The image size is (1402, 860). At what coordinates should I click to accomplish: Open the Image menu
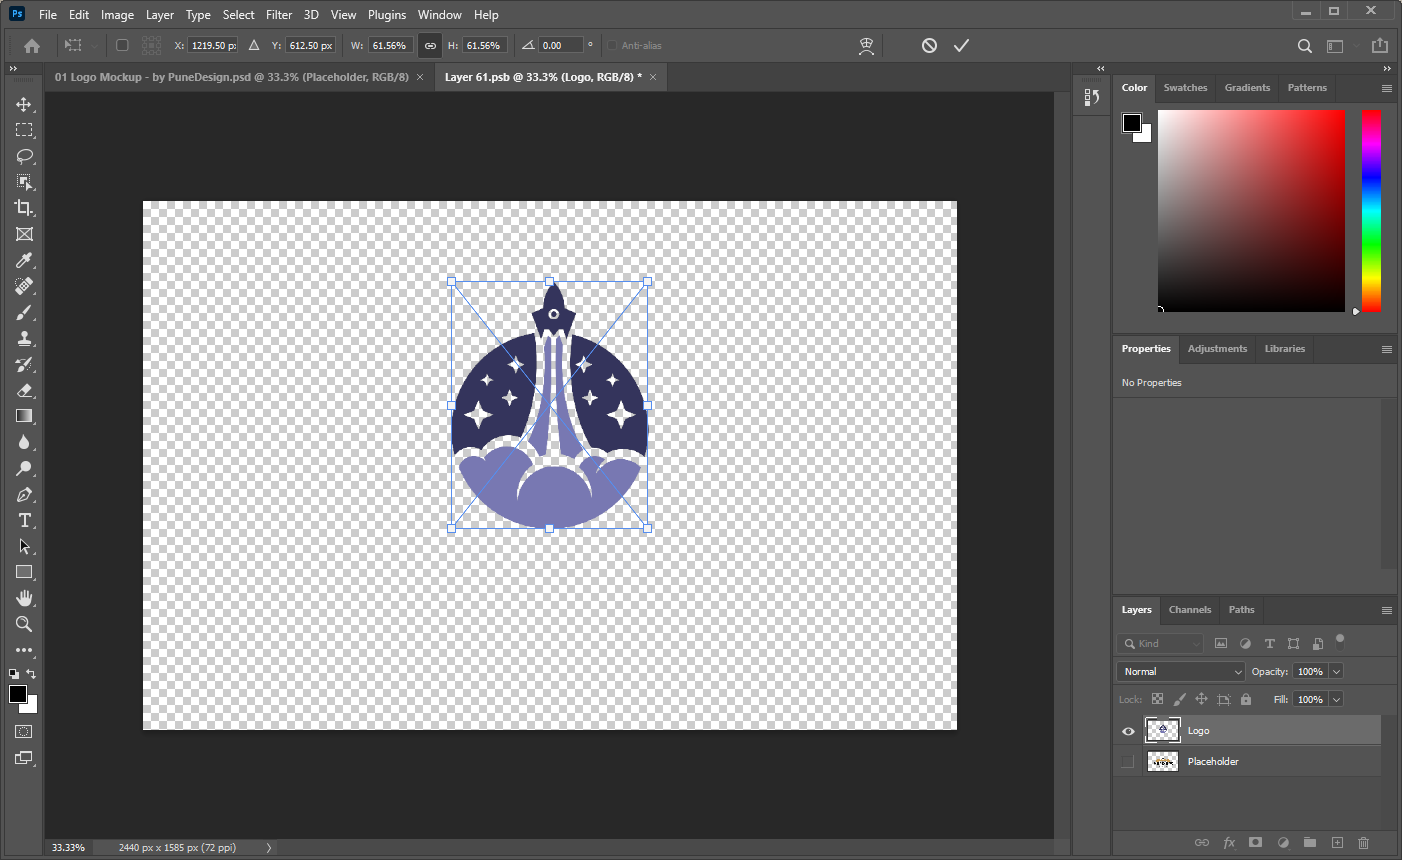coord(117,15)
